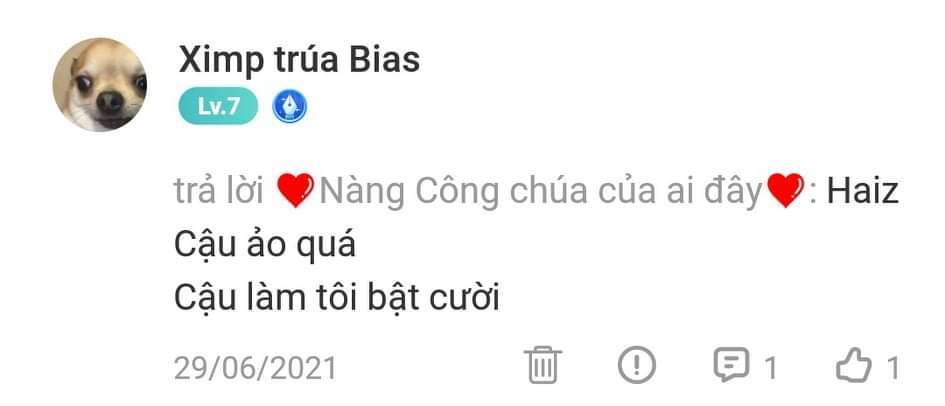Open replies with speech bubble icon

pyautogui.click(x=732, y=365)
